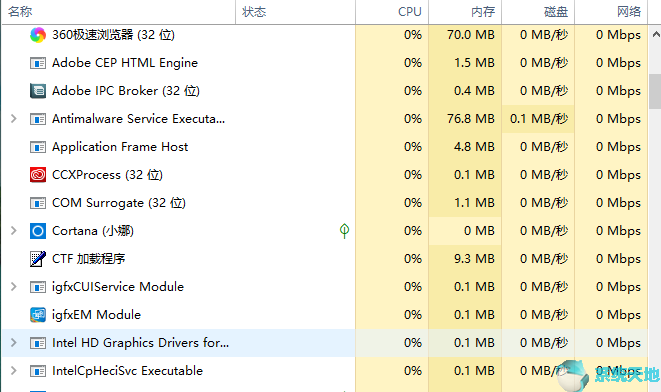This screenshot has width=661, height=392.
Task: Click the 0.4 MB memory cell
Action: (x=465, y=91)
